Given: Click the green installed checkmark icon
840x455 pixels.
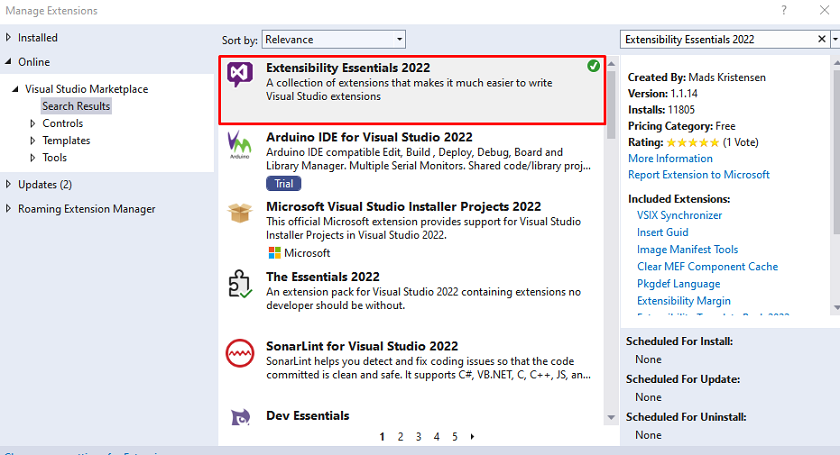Looking at the screenshot, I should [x=593, y=66].
